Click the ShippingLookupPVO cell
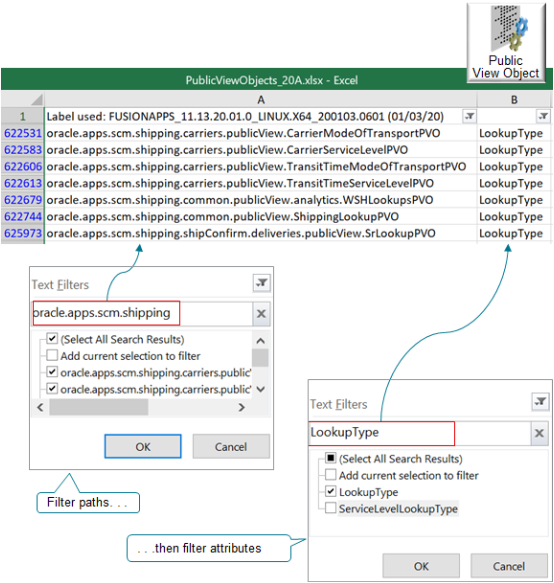Screen dimensions: 554x583 click(x=261, y=216)
